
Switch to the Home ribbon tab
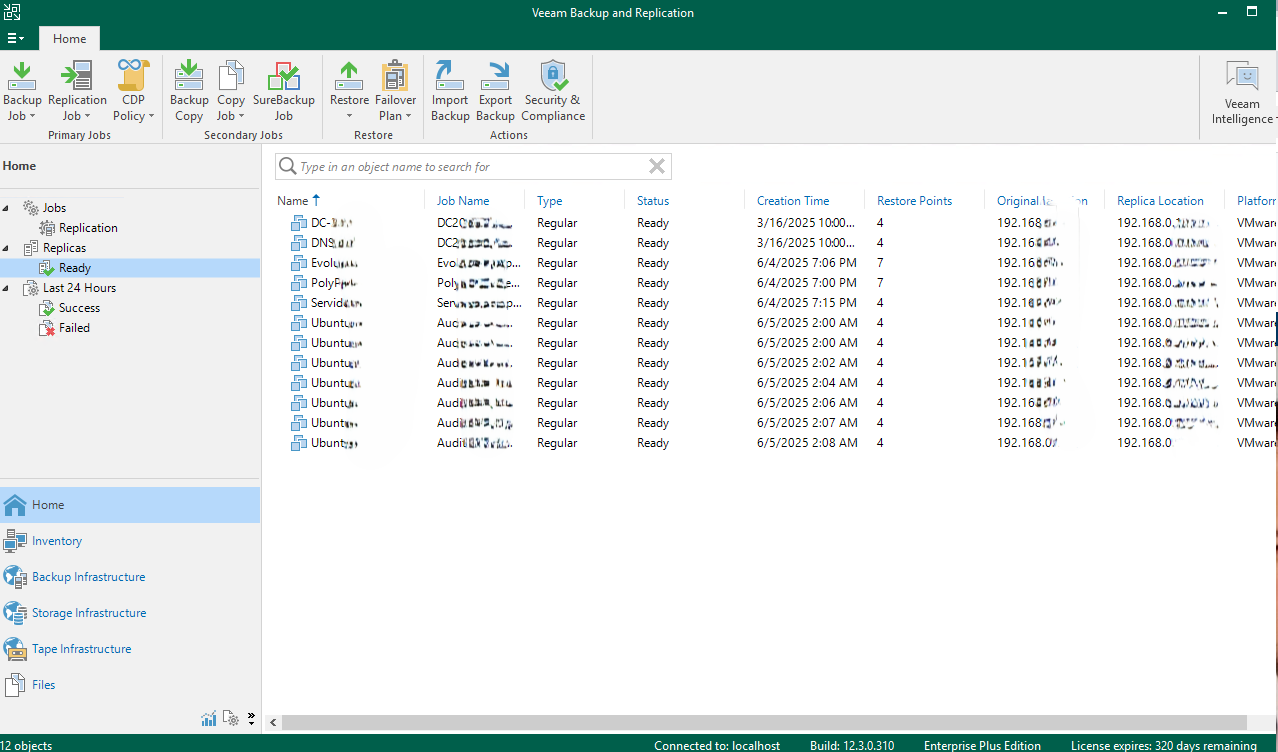tap(69, 39)
